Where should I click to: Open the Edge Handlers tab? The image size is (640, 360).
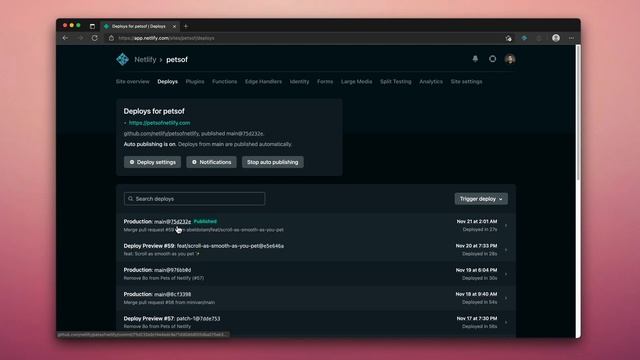[x=263, y=82]
